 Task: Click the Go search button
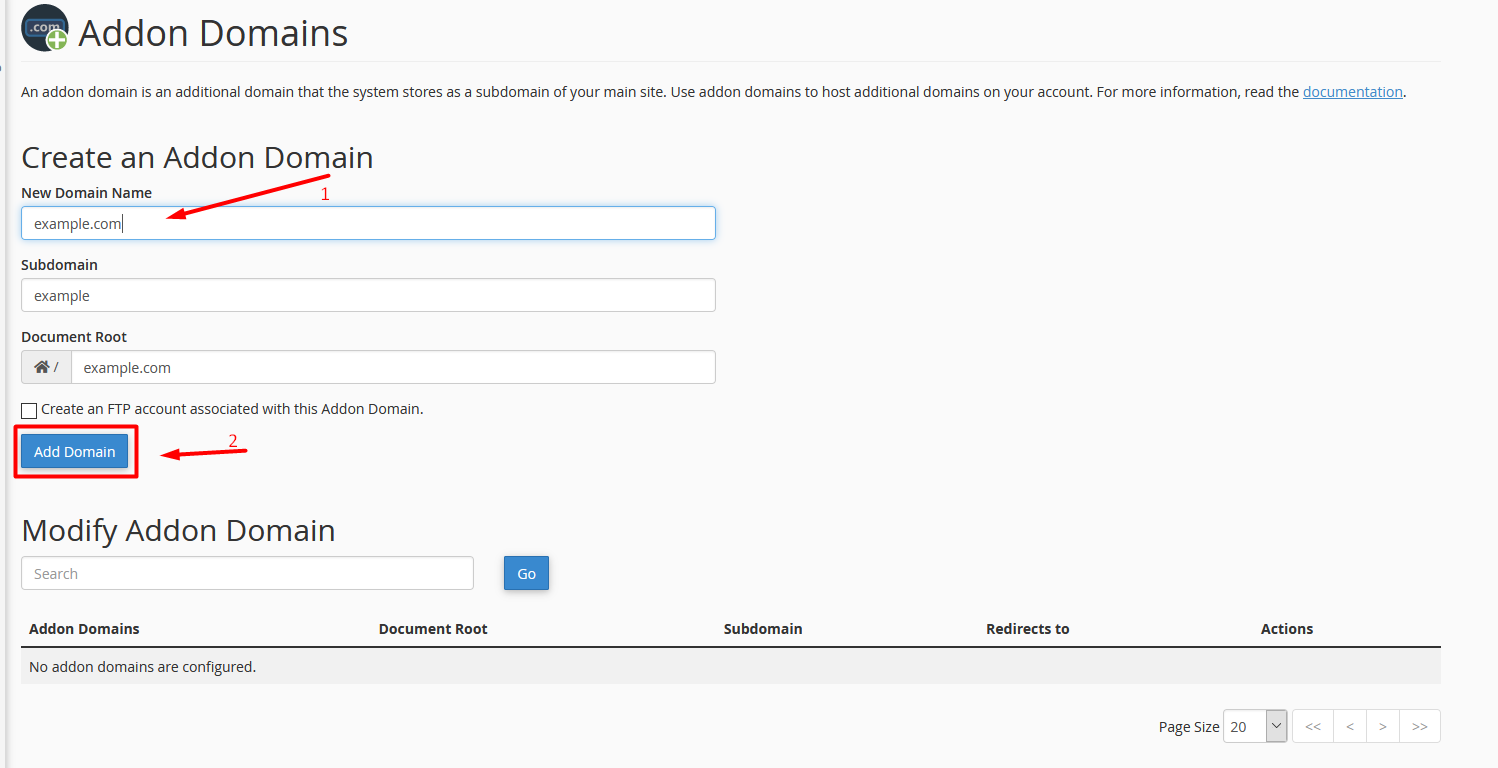coord(526,574)
